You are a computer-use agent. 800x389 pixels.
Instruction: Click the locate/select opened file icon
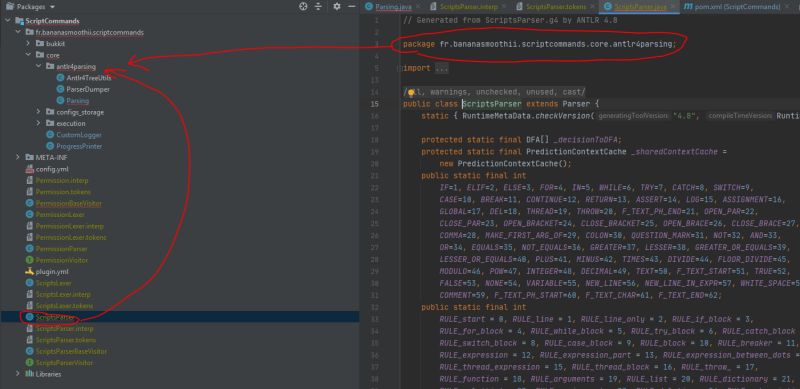pyautogui.click(x=304, y=7)
